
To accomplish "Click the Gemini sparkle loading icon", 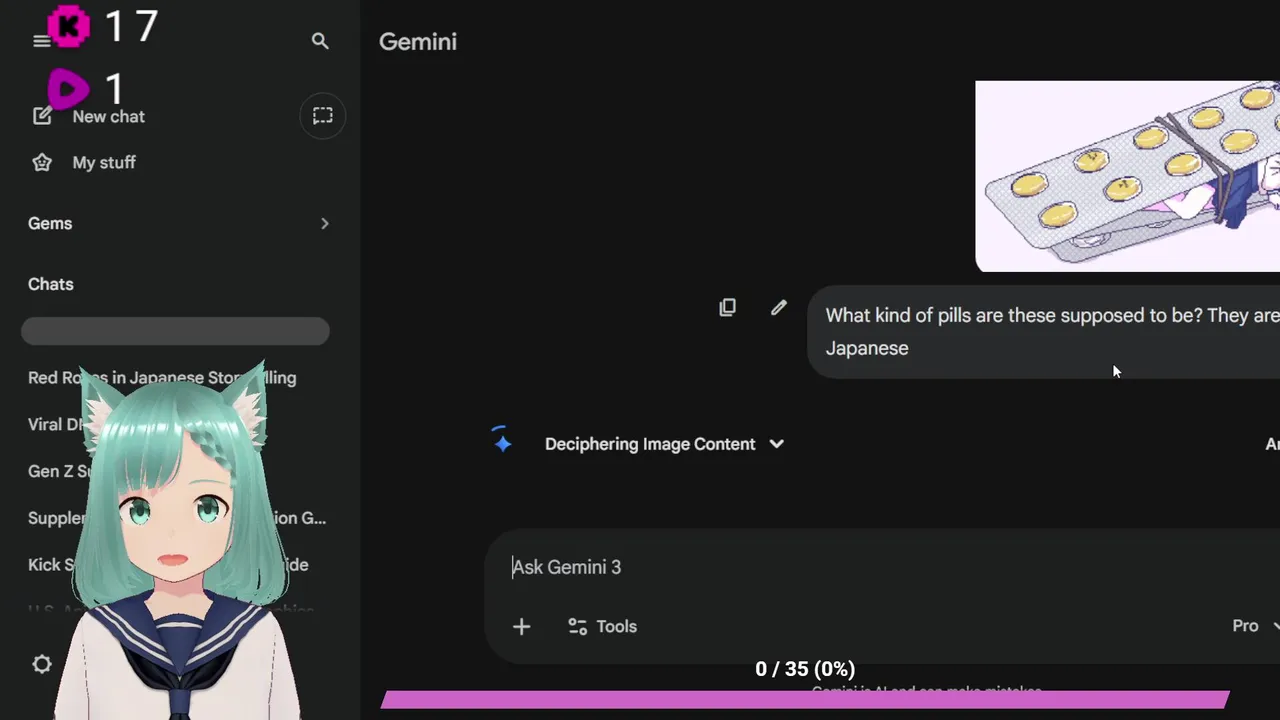I will [502, 441].
